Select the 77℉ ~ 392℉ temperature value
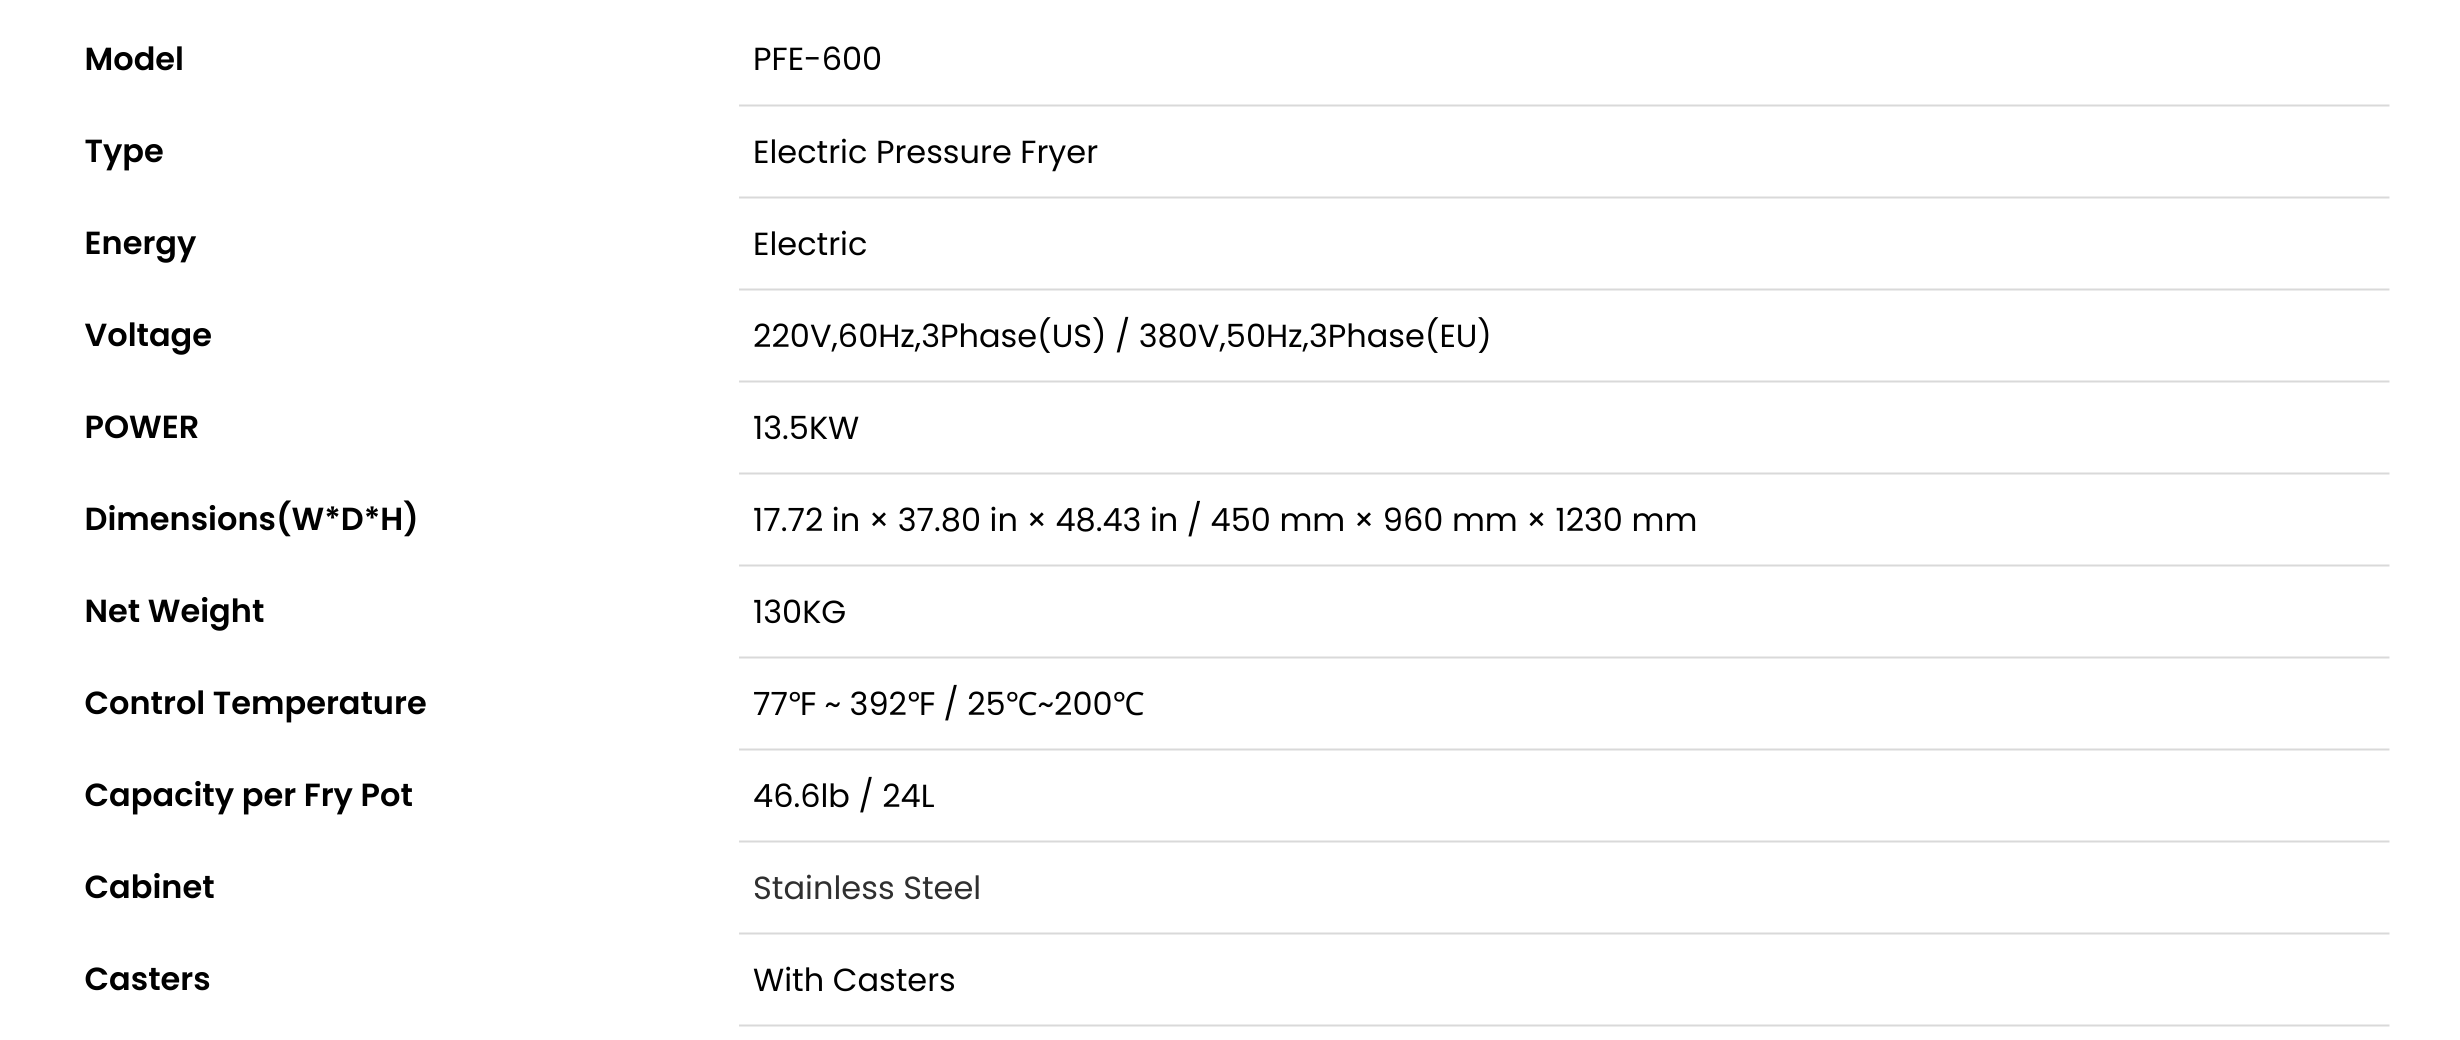Image resolution: width=2460 pixels, height=1040 pixels. (948, 704)
